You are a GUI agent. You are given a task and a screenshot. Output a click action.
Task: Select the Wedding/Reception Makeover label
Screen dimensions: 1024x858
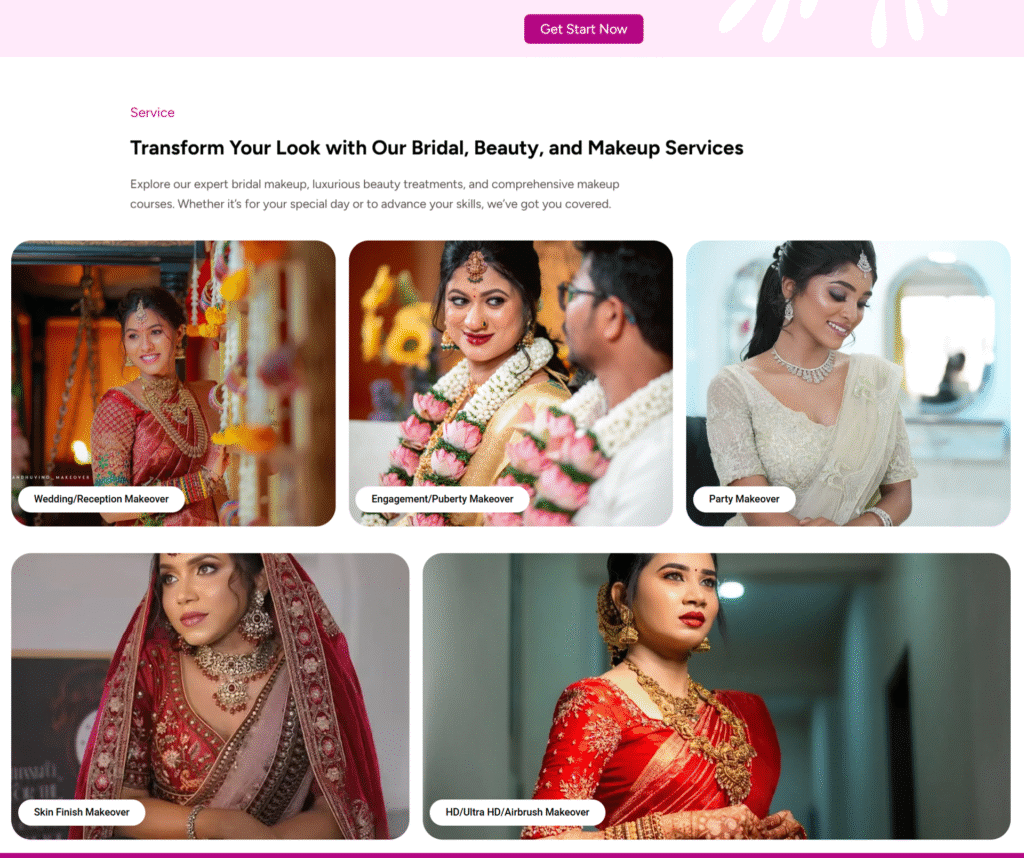pyautogui.click(x=101, y=499)
